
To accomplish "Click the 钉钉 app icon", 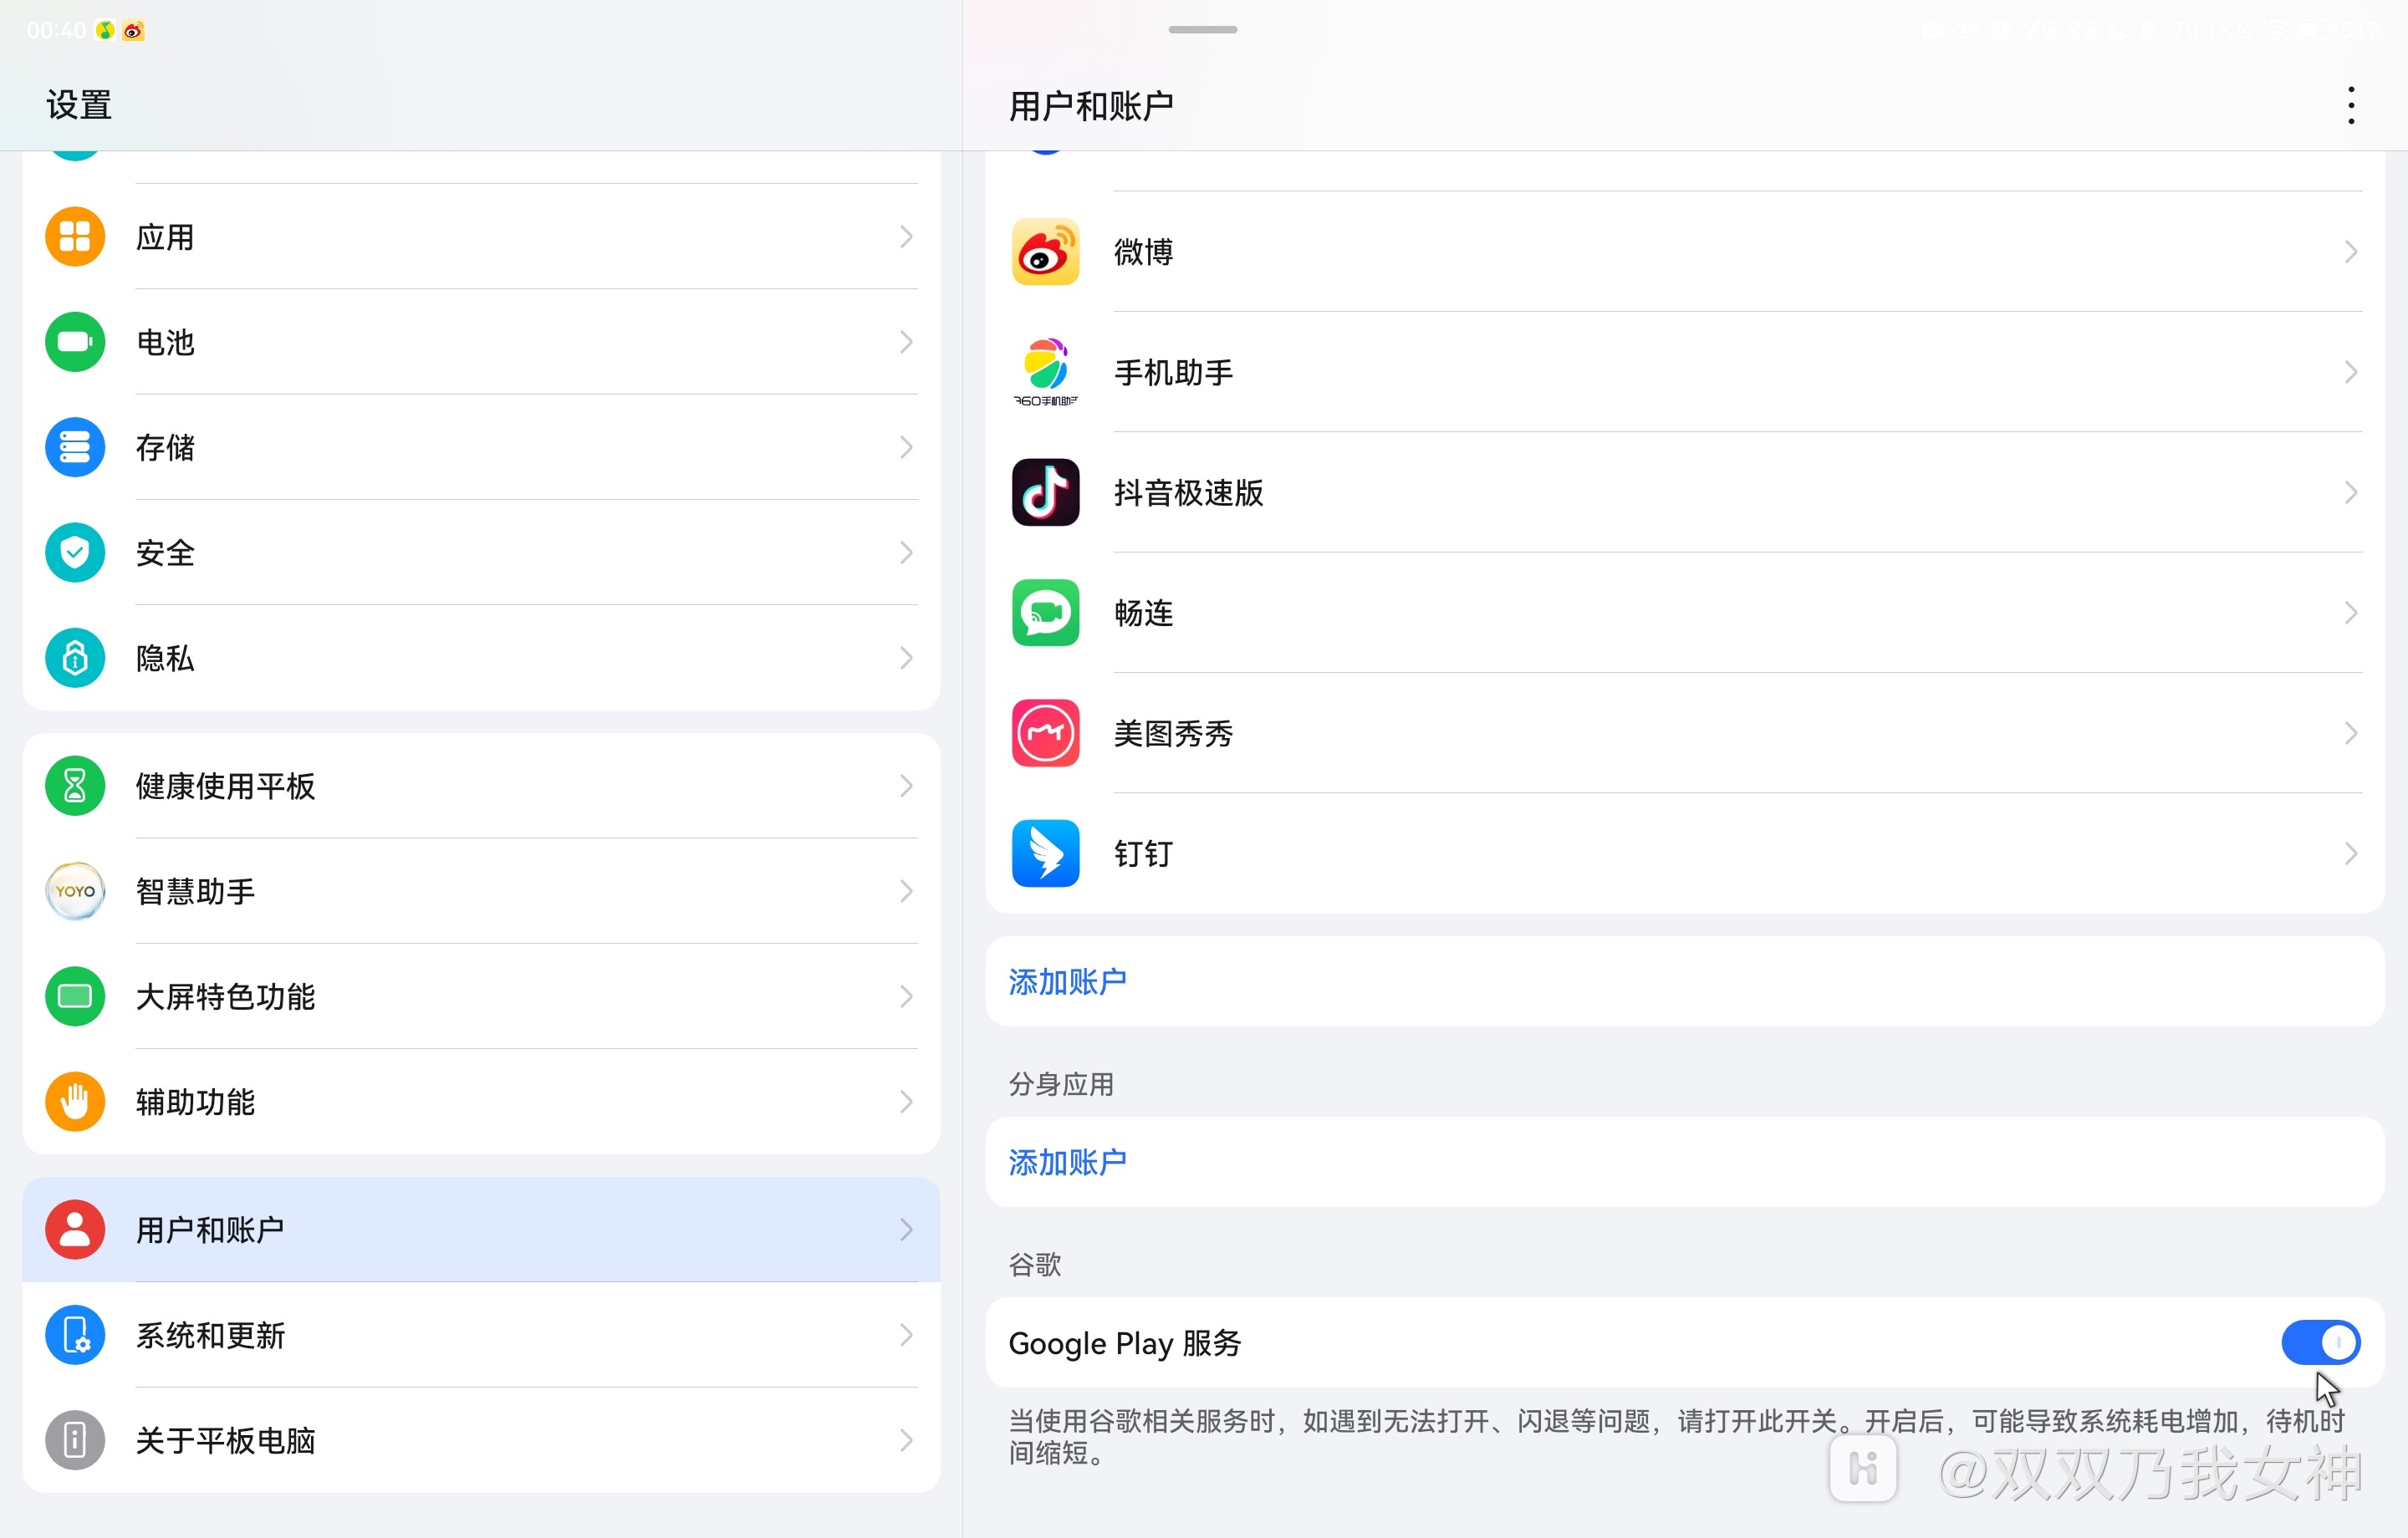I will pyautogui.click(x=1045, y=854).
